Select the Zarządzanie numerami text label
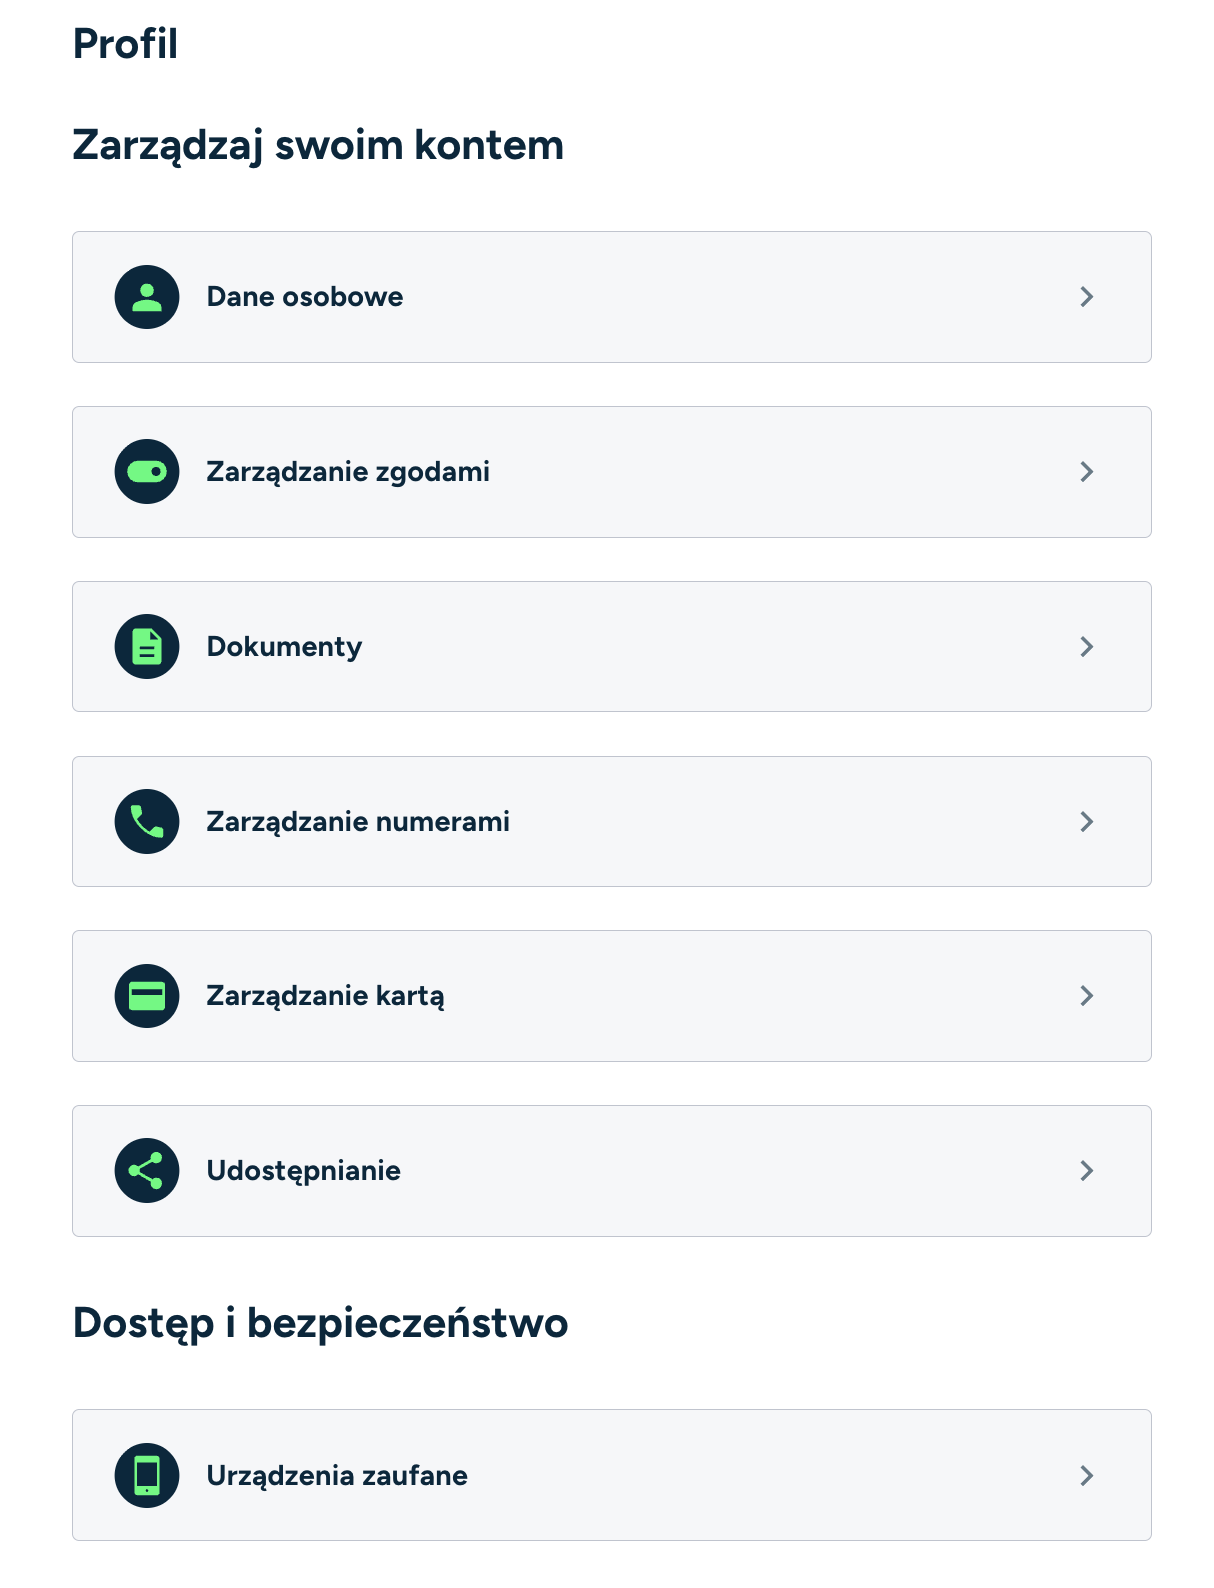 tap(357, 822)
